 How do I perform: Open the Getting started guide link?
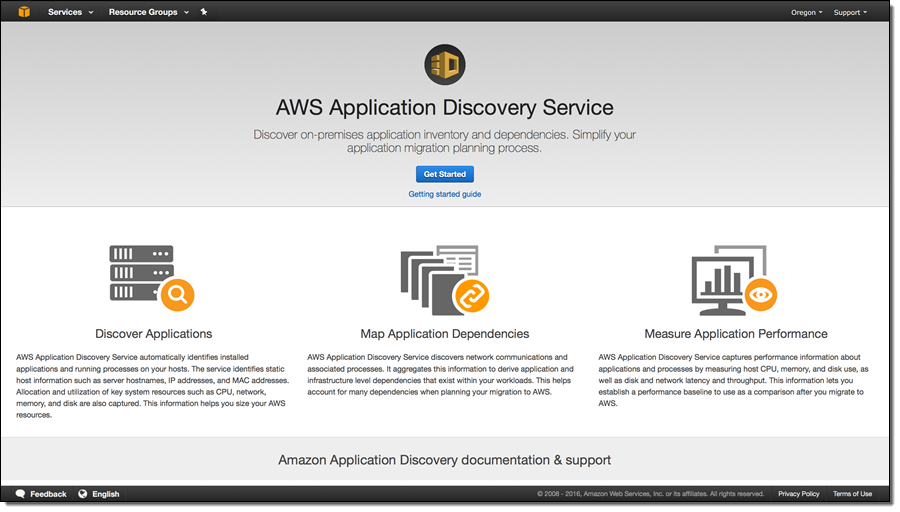[445, 194]
